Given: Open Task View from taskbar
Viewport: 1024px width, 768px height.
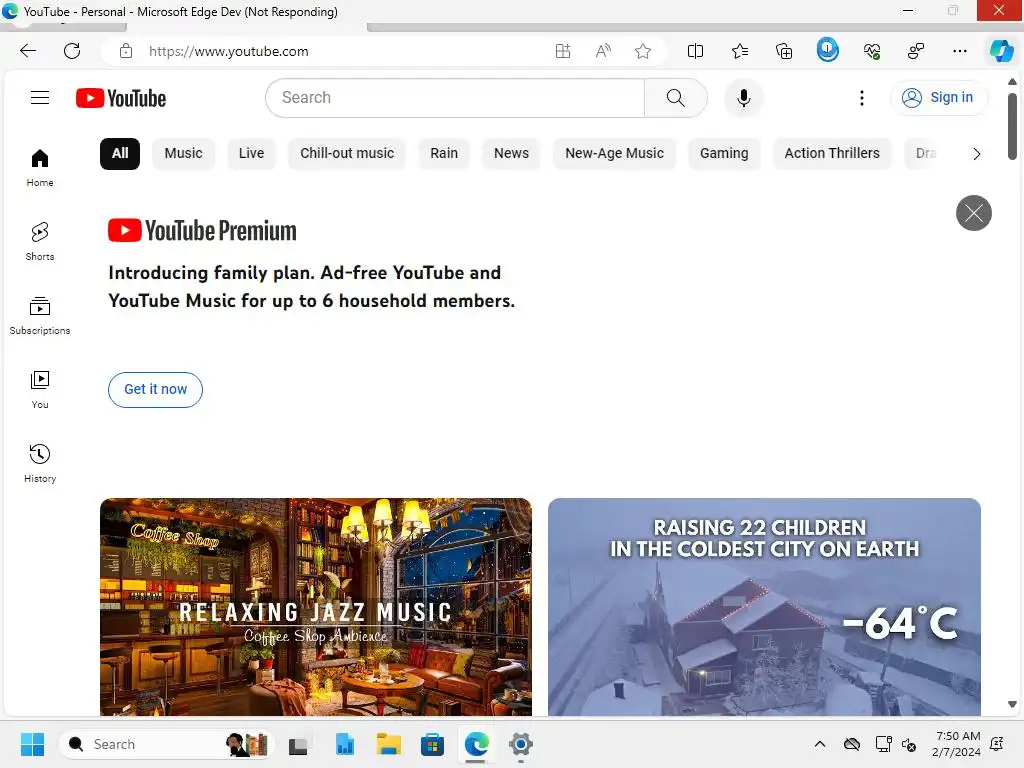Looking at the screenshot, I should pyautogui.click(x=298, y=744).
